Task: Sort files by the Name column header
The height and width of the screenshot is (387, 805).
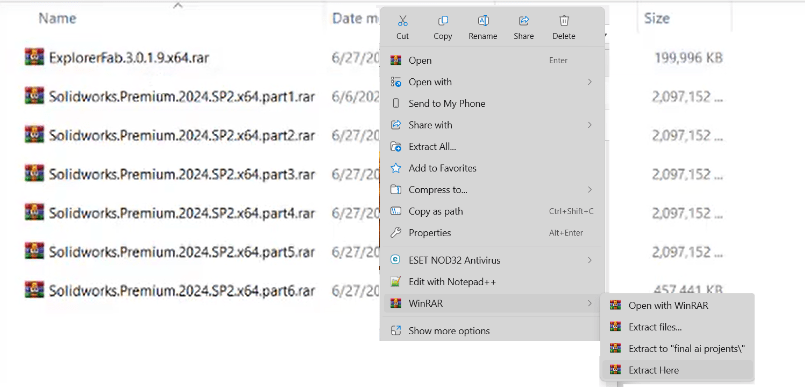Action: click(58, 18)
